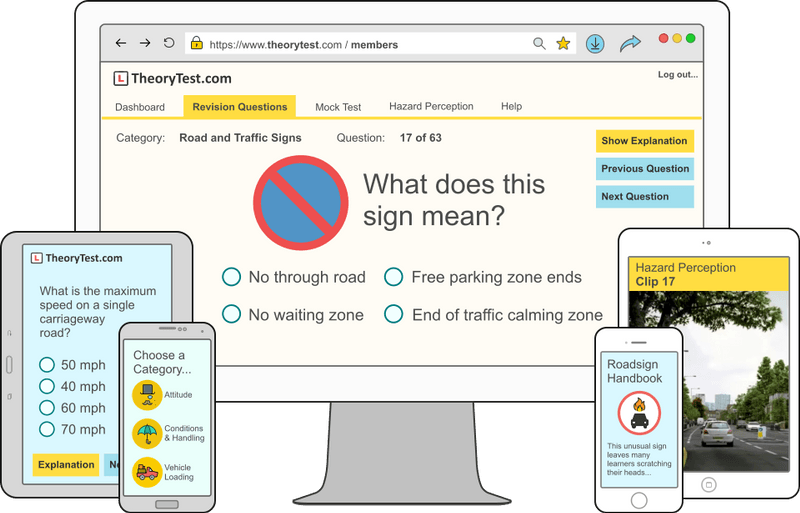800x513 pixels.
Task: Click the no waiting road sign image
Action: pyautogui.click(x=301, y=203)
